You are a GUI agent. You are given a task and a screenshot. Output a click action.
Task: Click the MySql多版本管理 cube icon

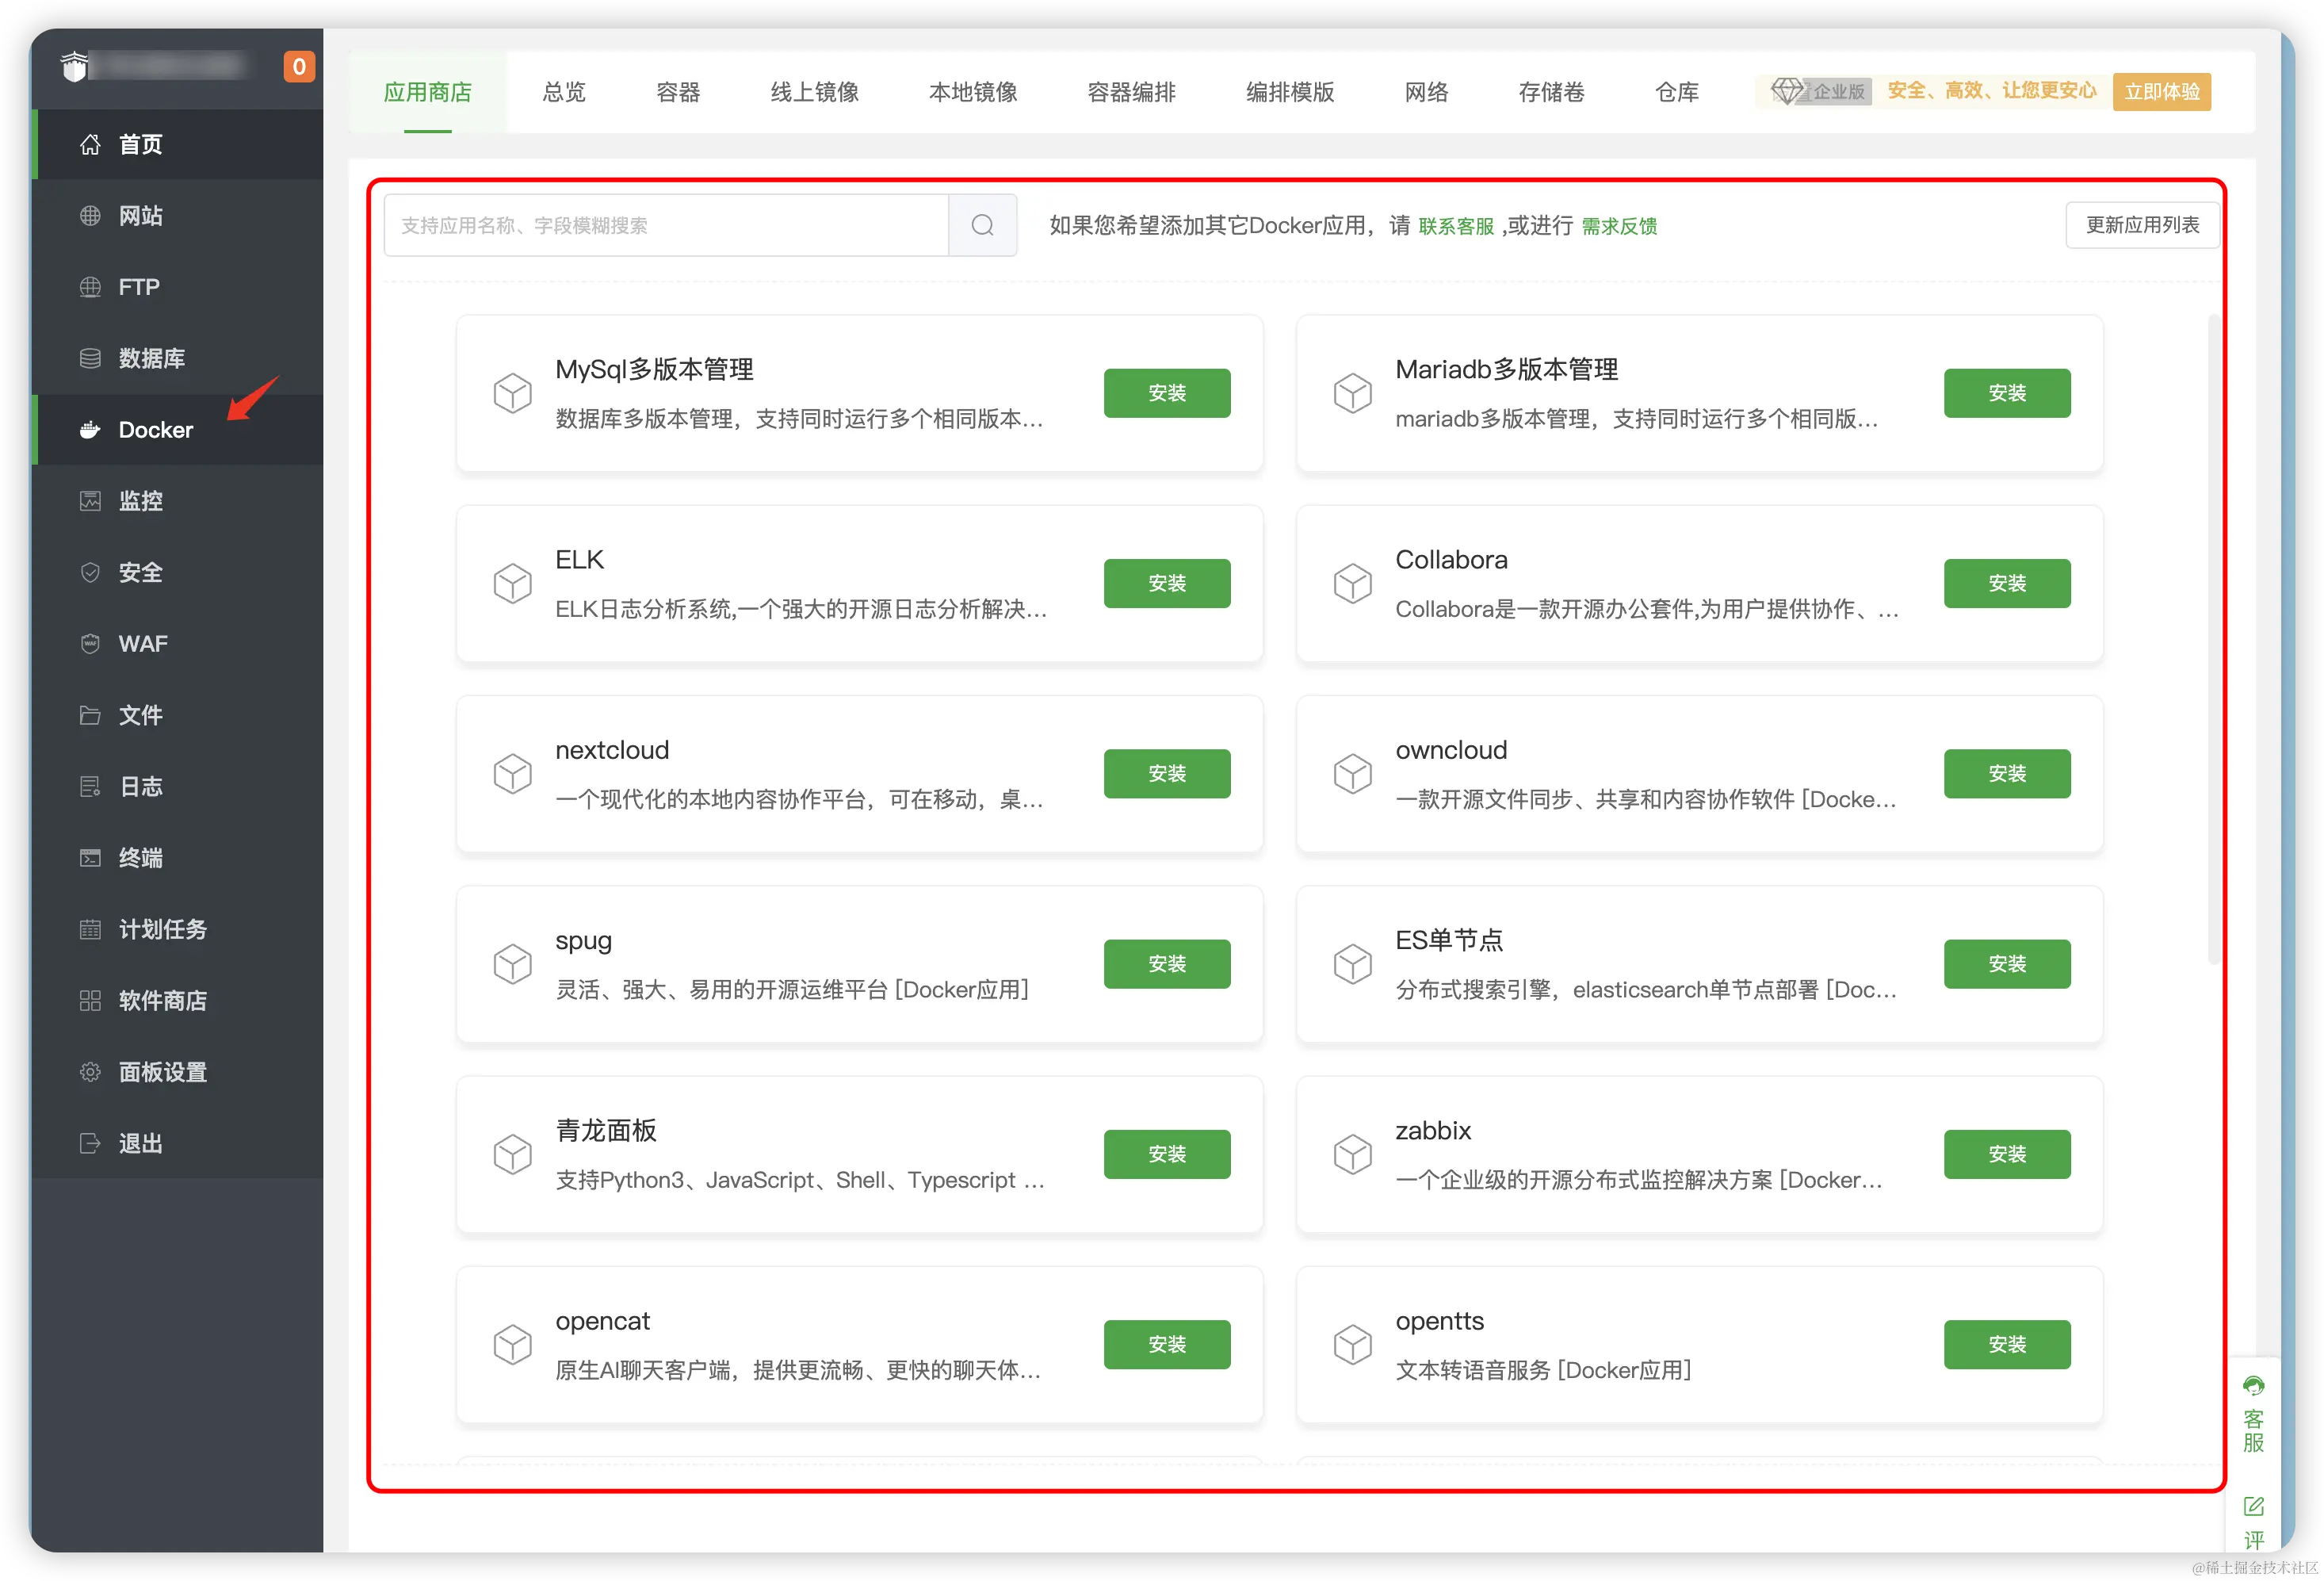tap(512, 393)
